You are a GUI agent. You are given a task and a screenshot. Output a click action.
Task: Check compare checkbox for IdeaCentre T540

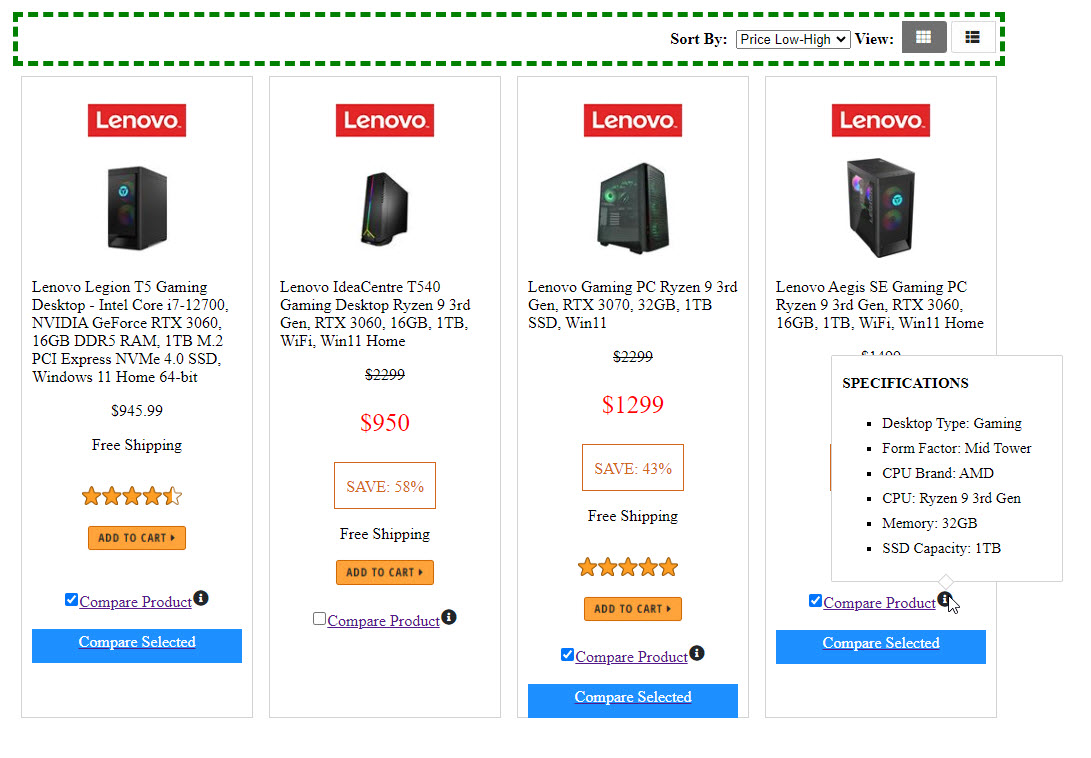319,619
